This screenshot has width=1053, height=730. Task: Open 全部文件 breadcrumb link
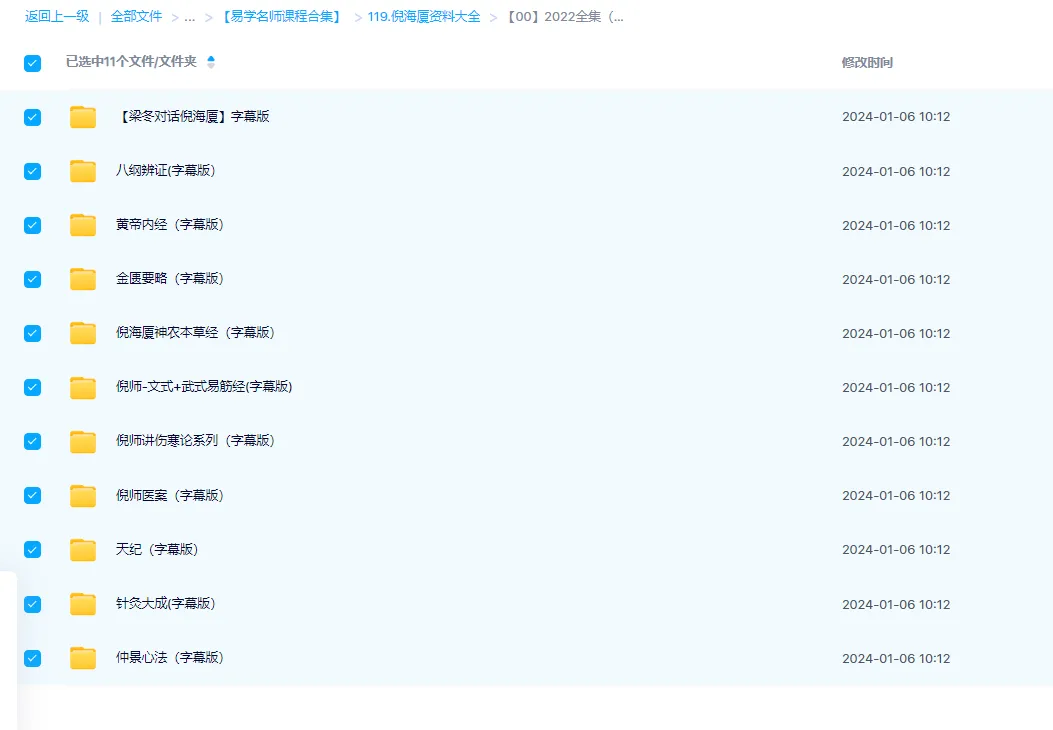click(136, 16)
